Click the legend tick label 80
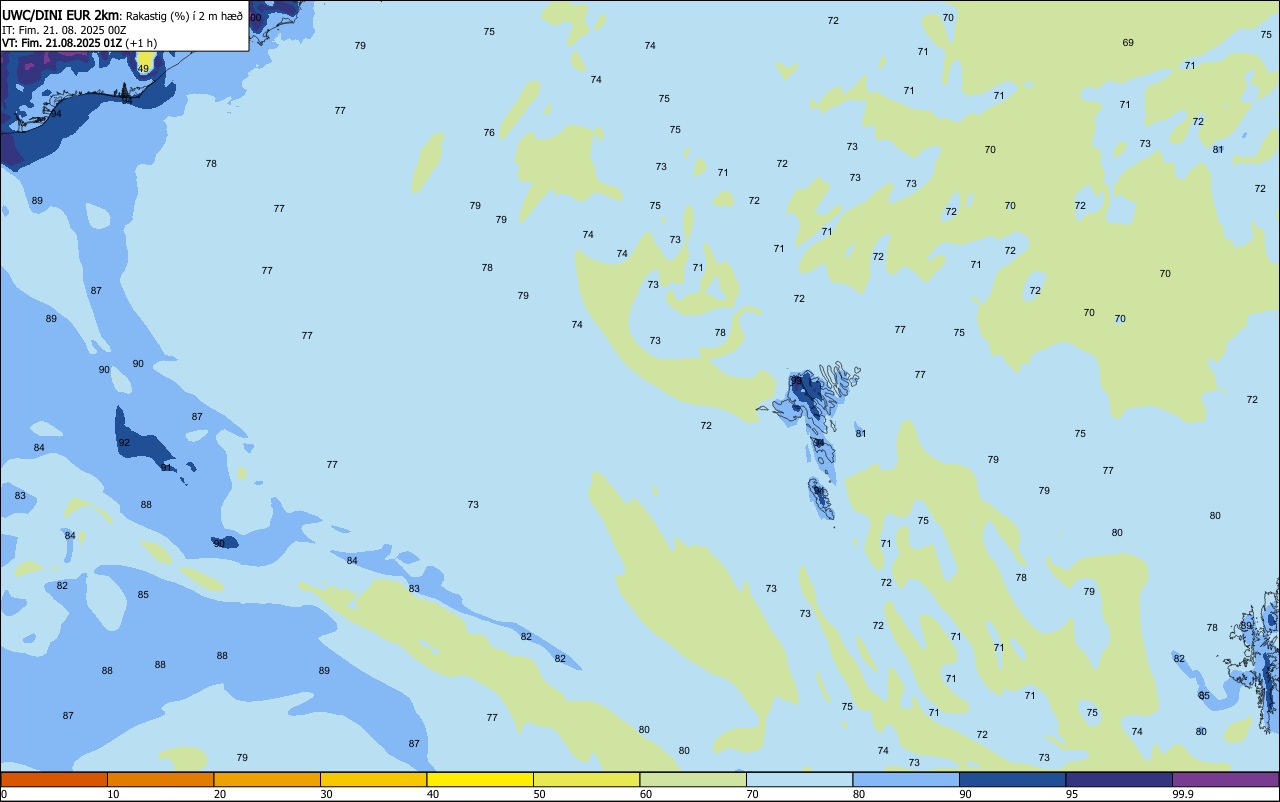The width and height of the screenshot is (1280, 802). click(858, 794)
